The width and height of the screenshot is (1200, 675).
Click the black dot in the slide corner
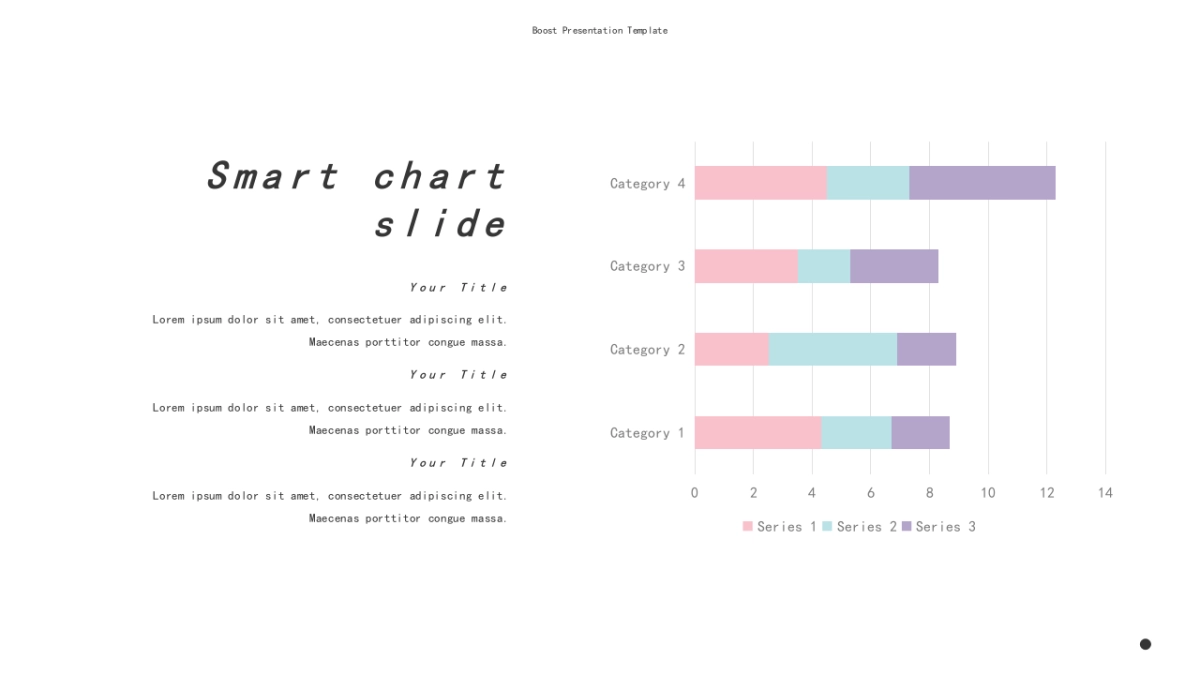1145,644
